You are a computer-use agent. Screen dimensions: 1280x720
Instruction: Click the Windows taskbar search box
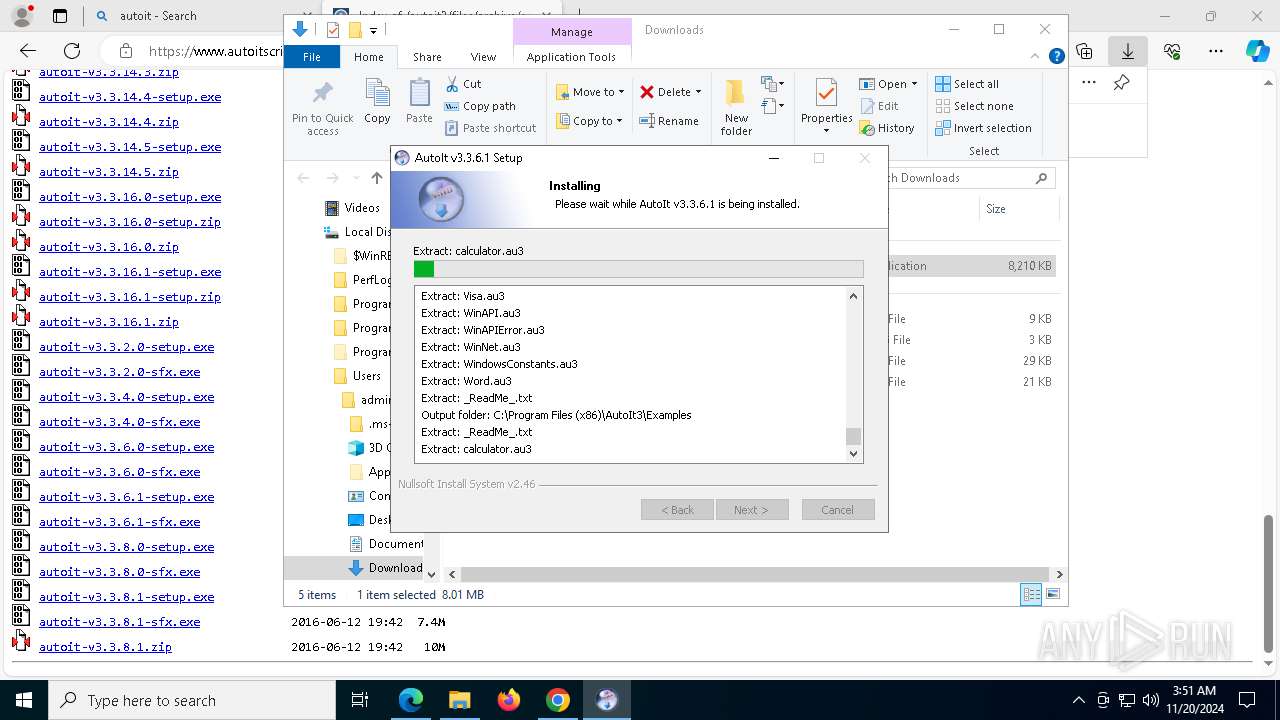coord(192,700)
